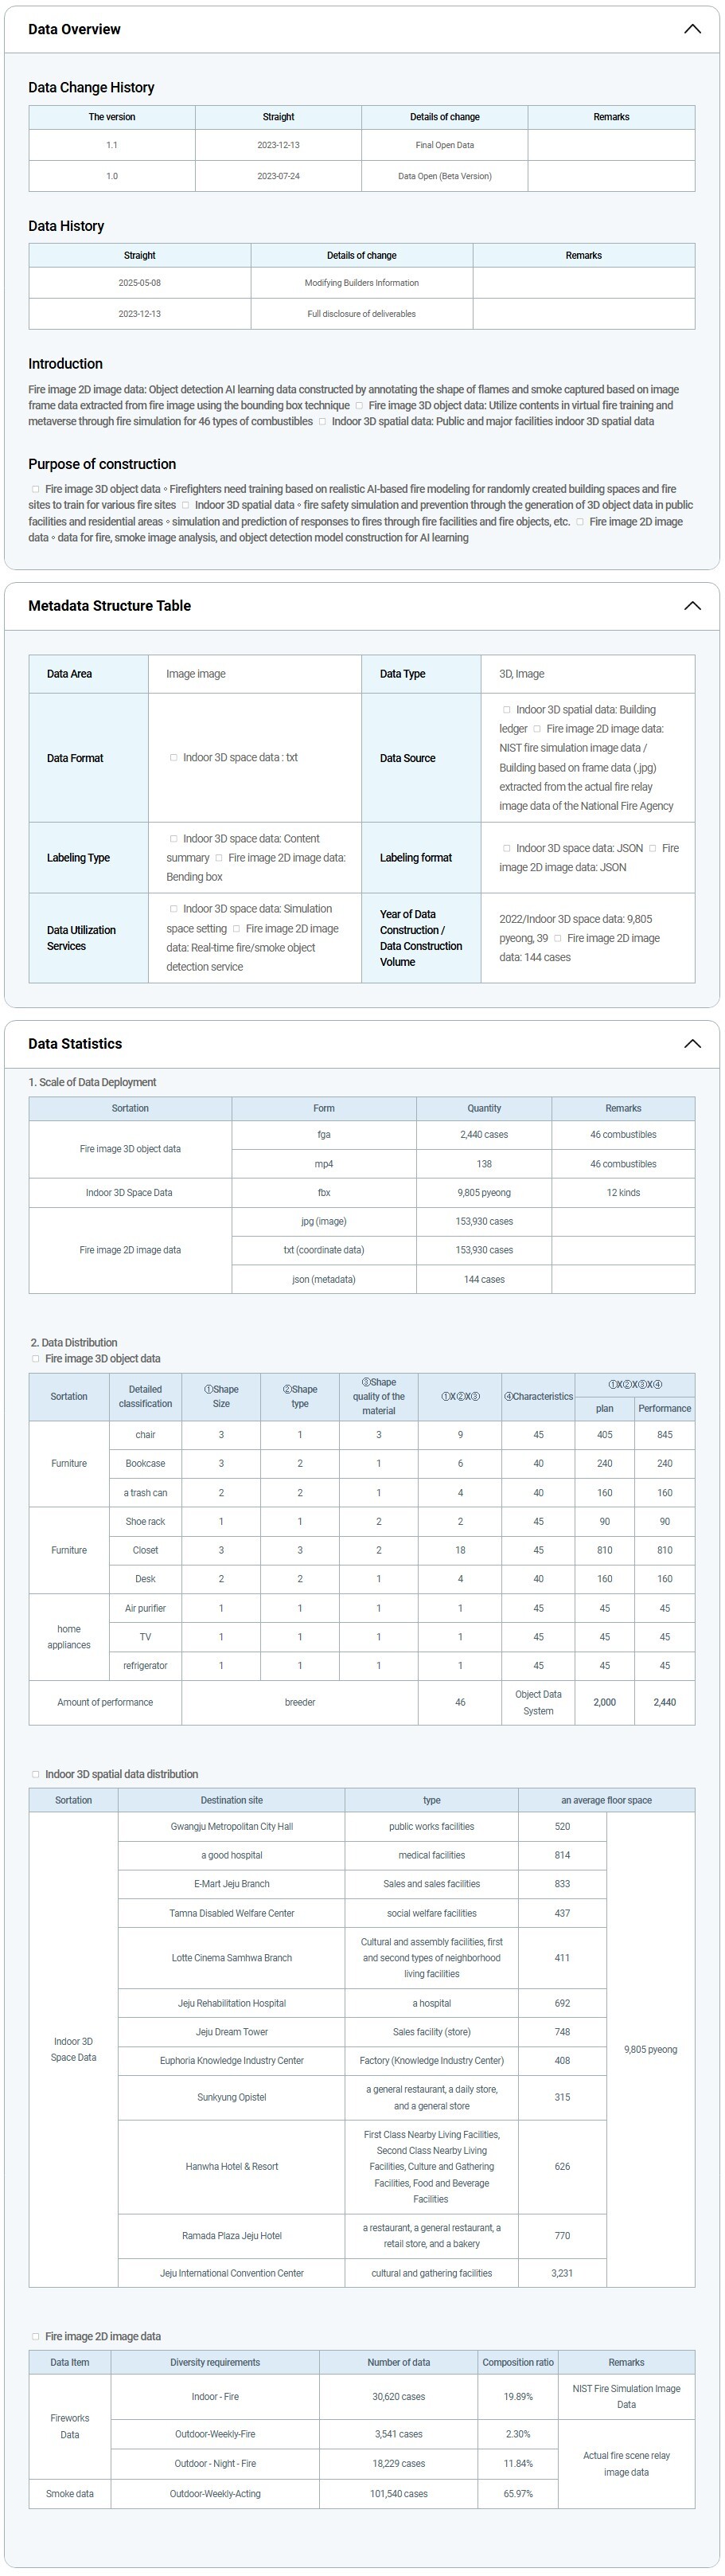The width and height of the screenshot is (725, 2576).
Task: Click the square marker before bottom 'Fire image 2D image data'
Action: (36, 2337)
